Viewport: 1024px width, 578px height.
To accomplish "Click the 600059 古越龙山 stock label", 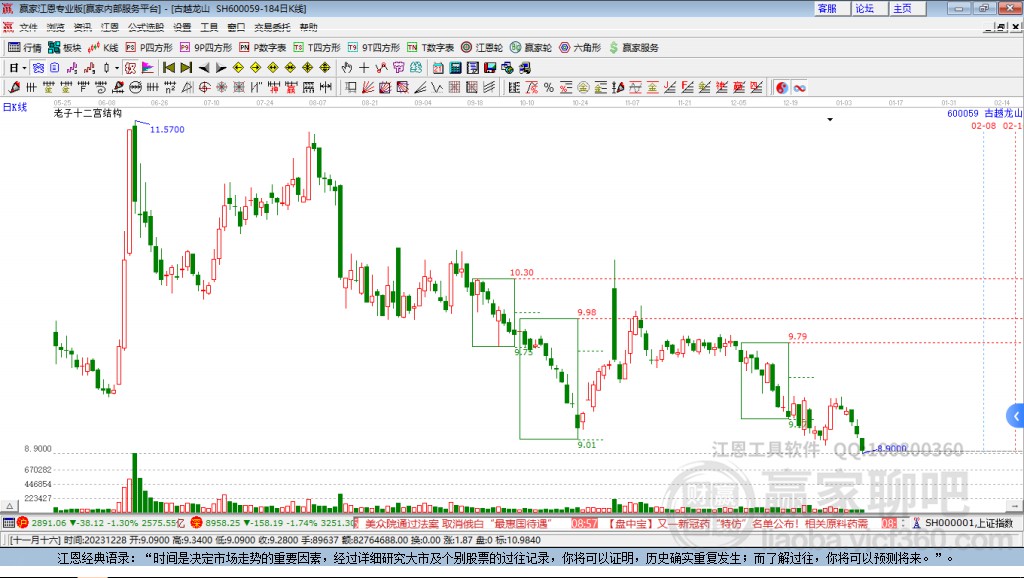I will (984, 113).
